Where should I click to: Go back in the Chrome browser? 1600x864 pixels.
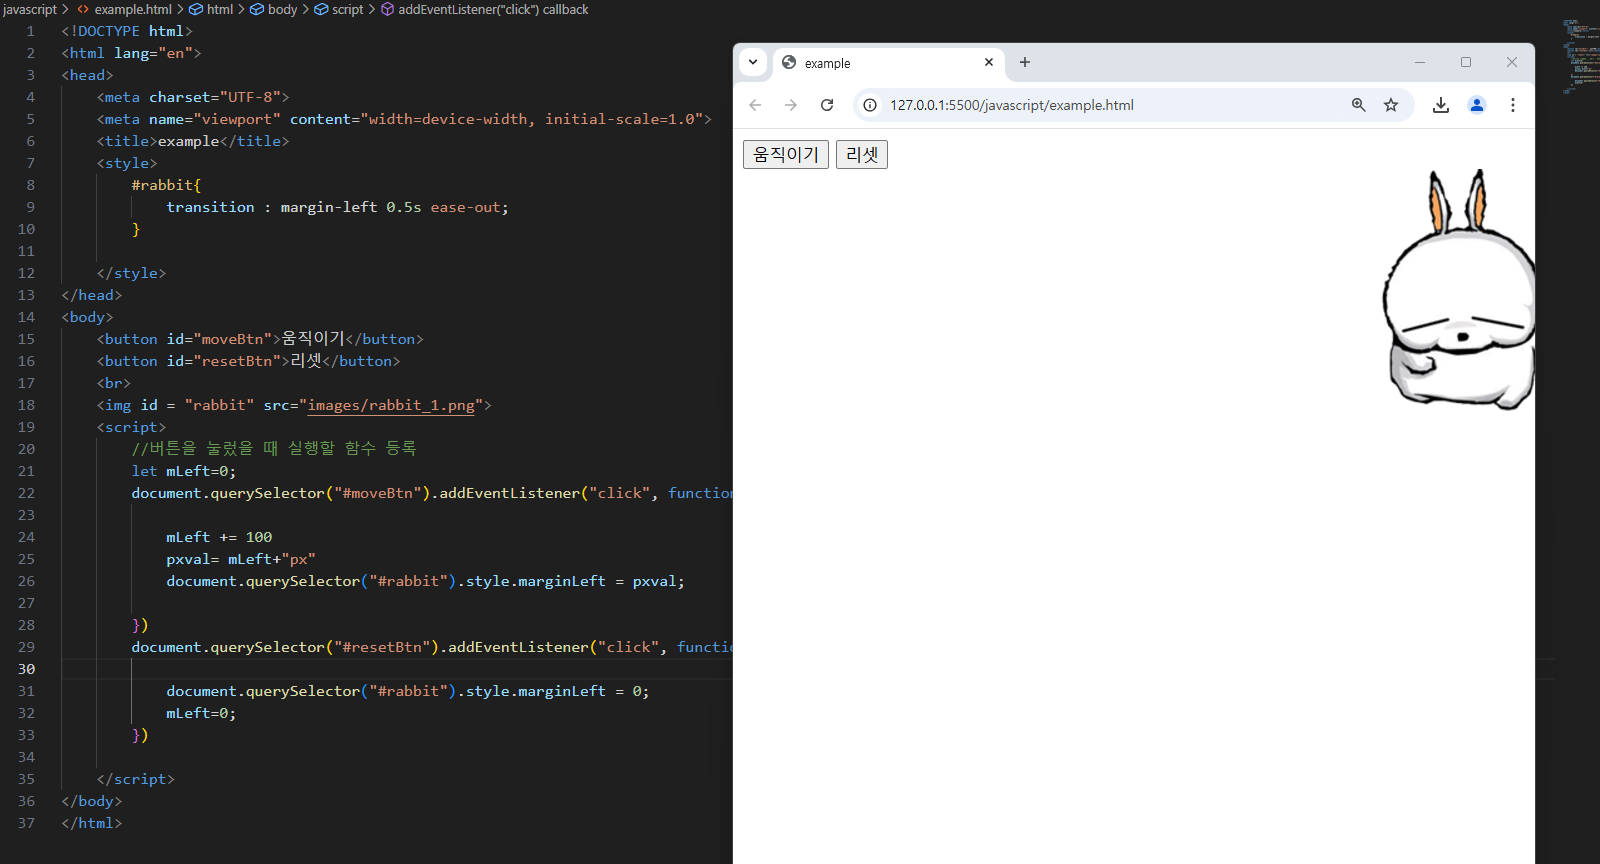click(755, 105)
